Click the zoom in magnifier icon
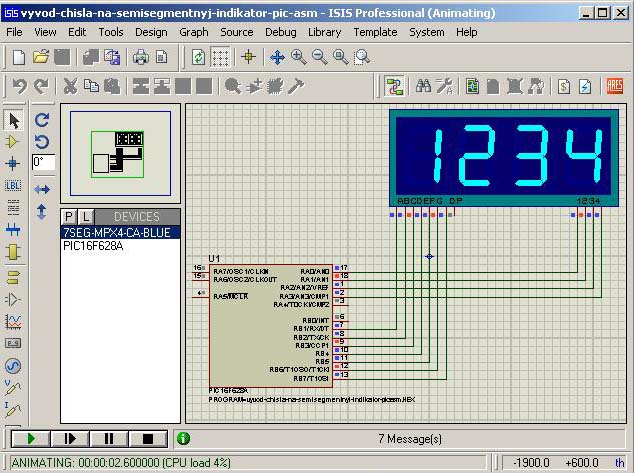The image size is (634, 473). point(299,57)
